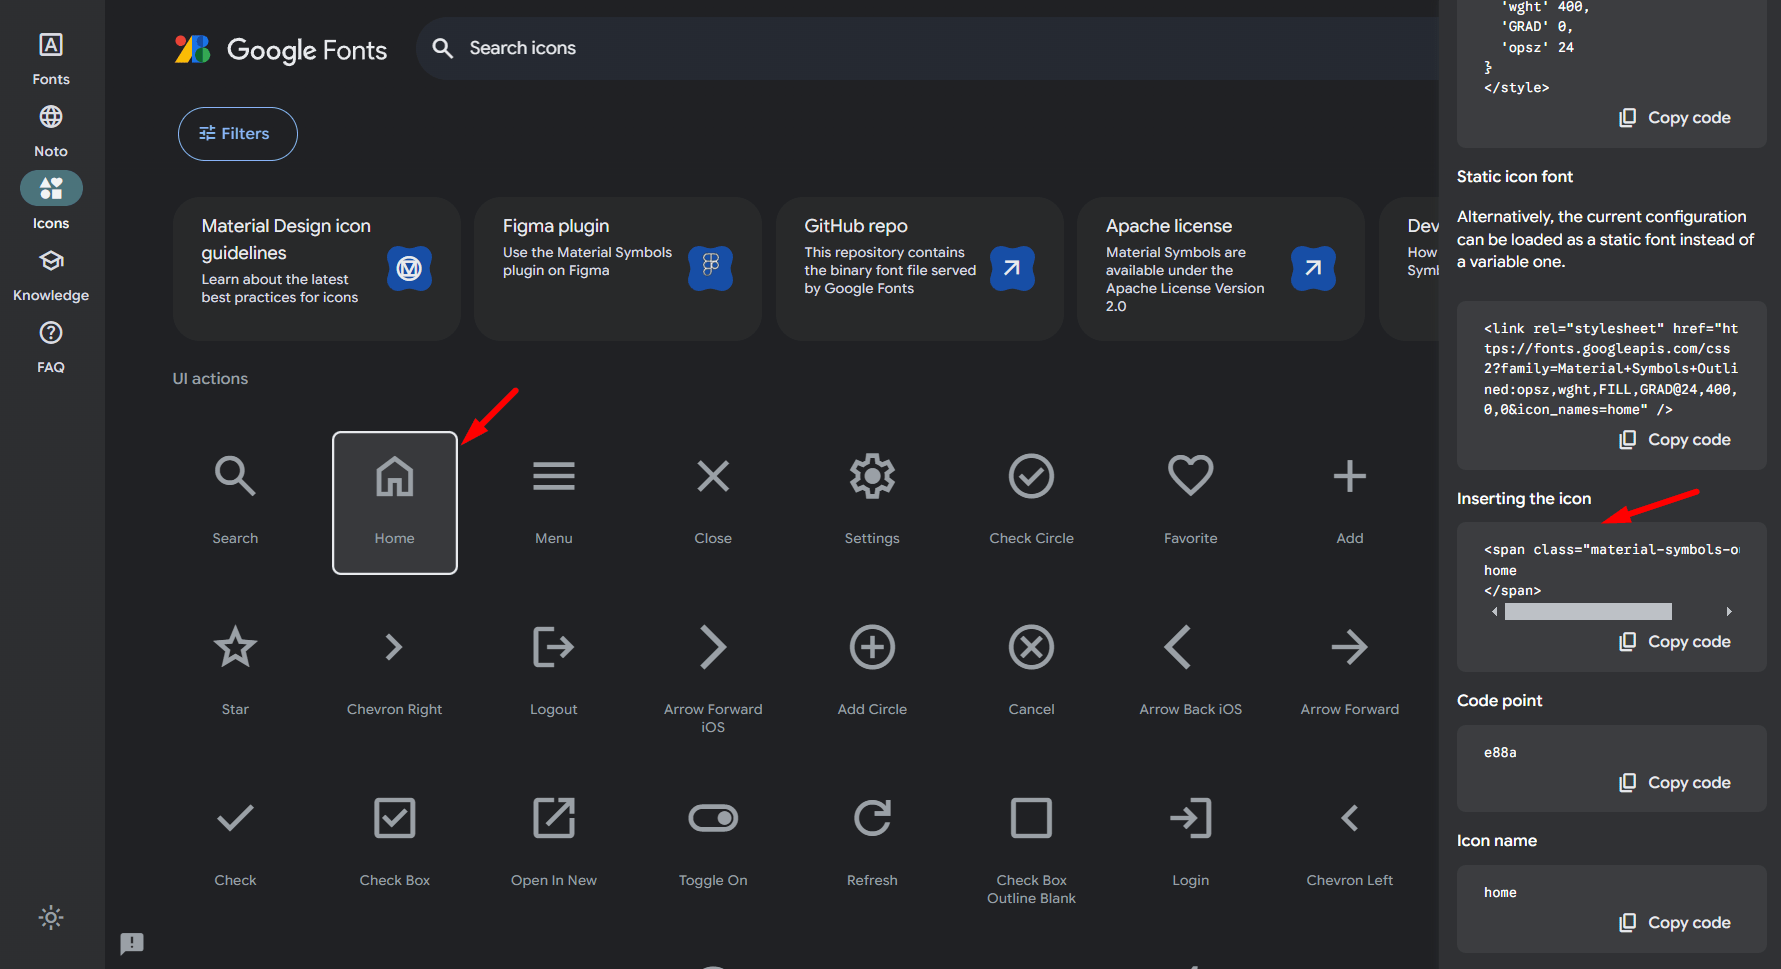Switch to the Icons section

(51, 203)
